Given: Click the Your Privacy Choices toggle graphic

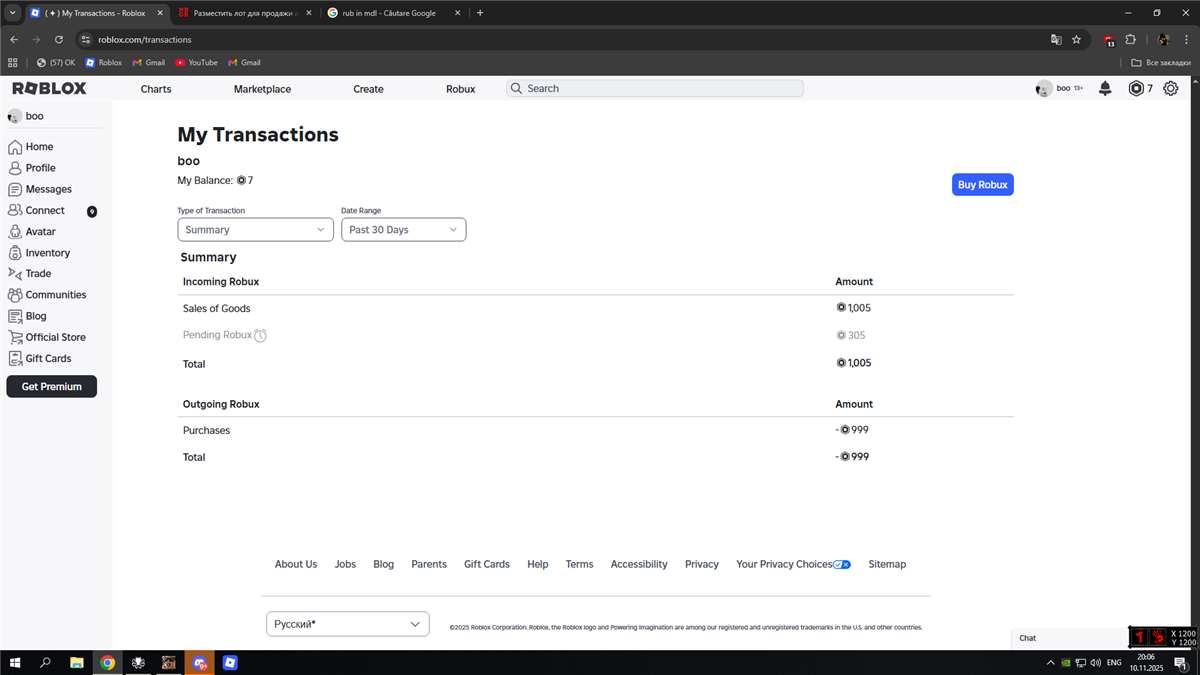Looking at the screenshot, I should 843,564.
